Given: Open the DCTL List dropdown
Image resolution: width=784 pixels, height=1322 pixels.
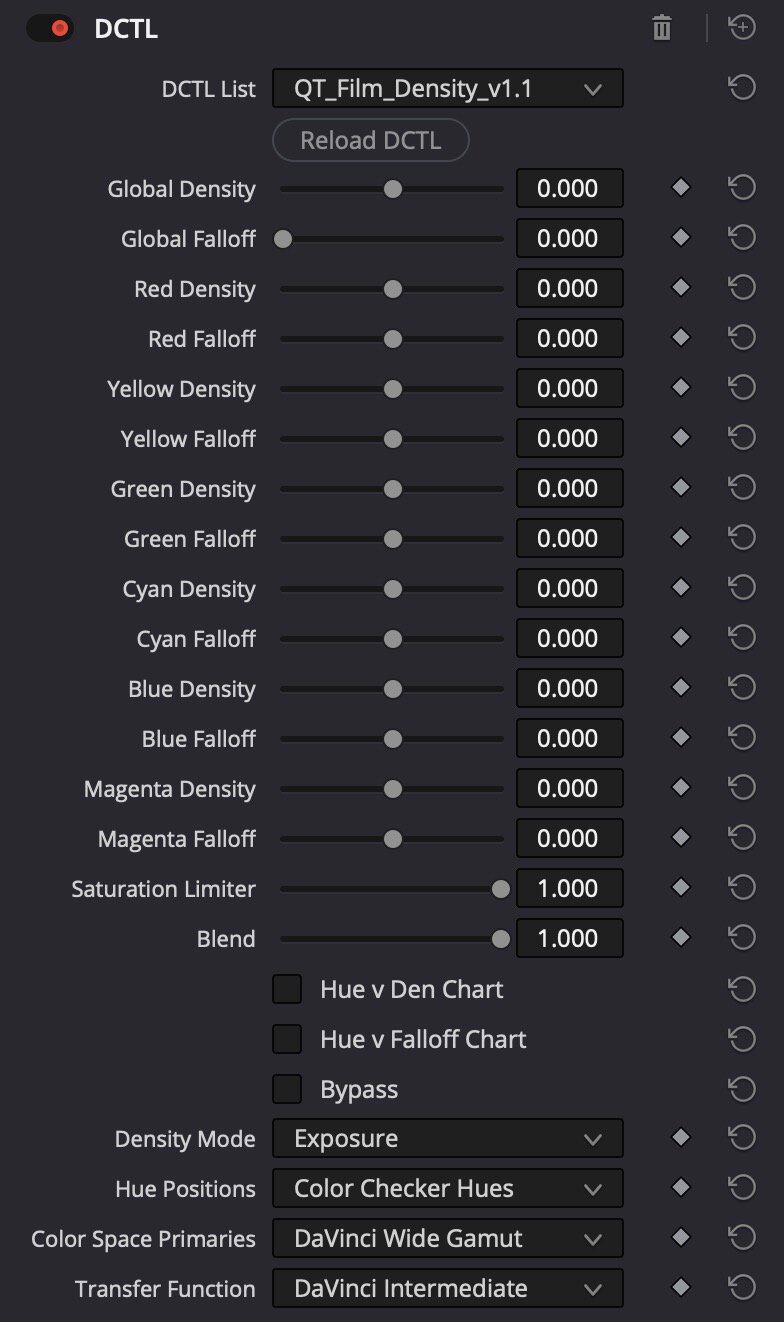Looking at the screenshot, I should 447,89.
